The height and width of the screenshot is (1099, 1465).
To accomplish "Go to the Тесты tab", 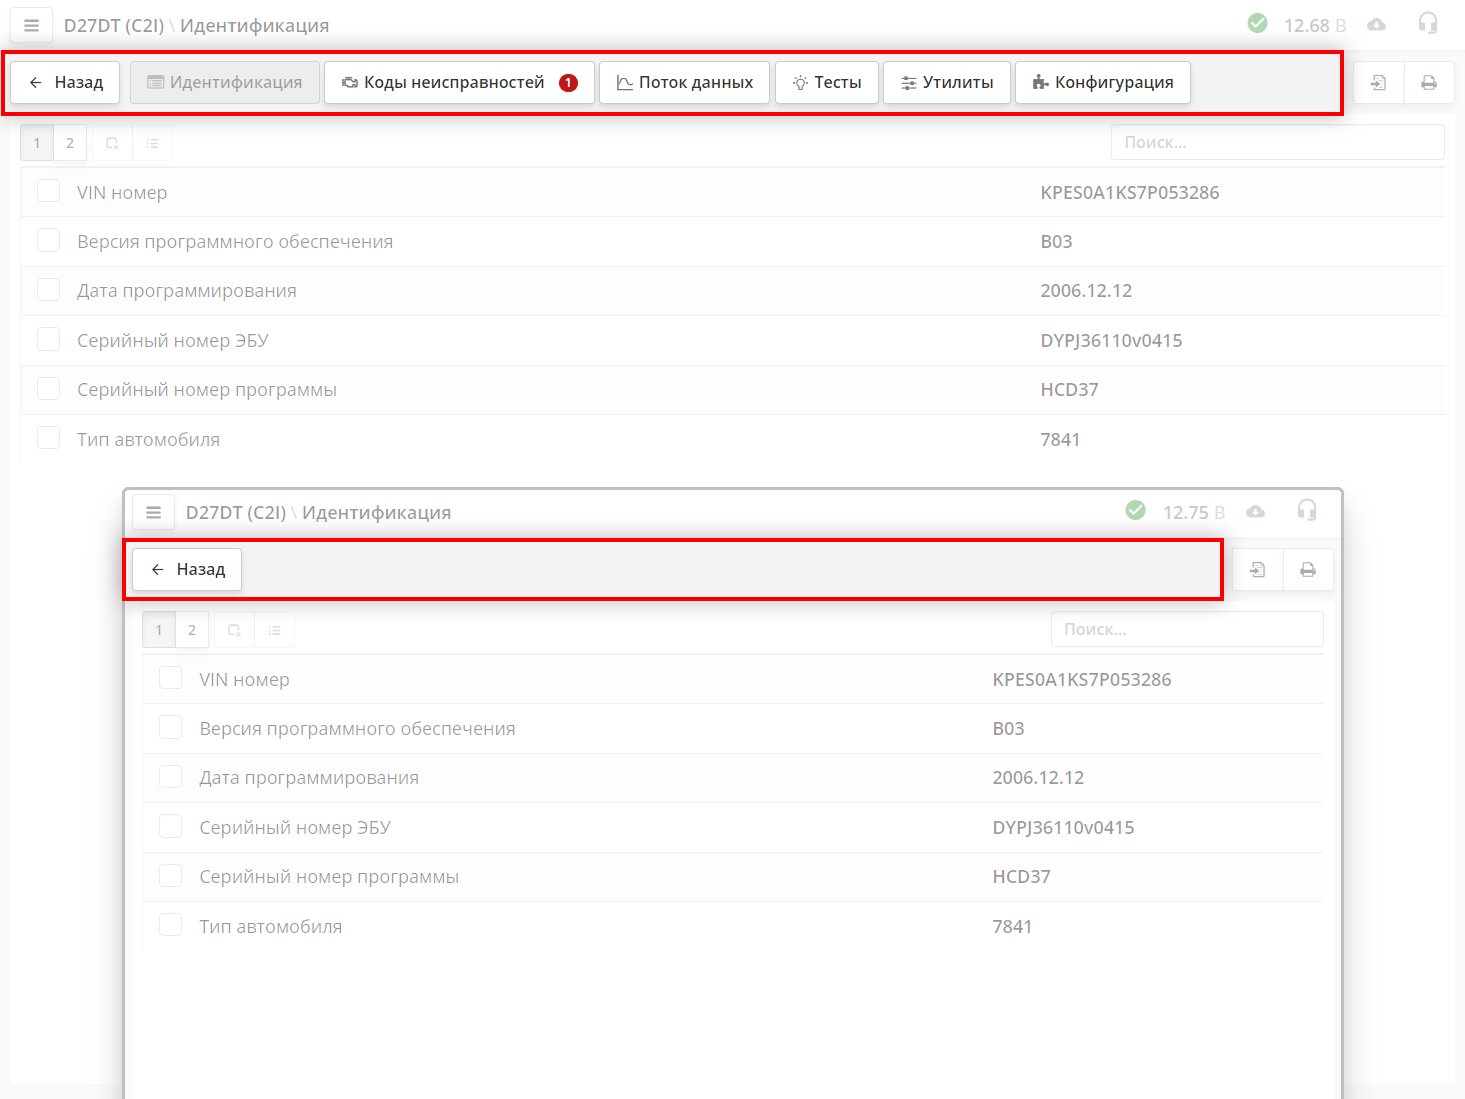I will [827, 82].
